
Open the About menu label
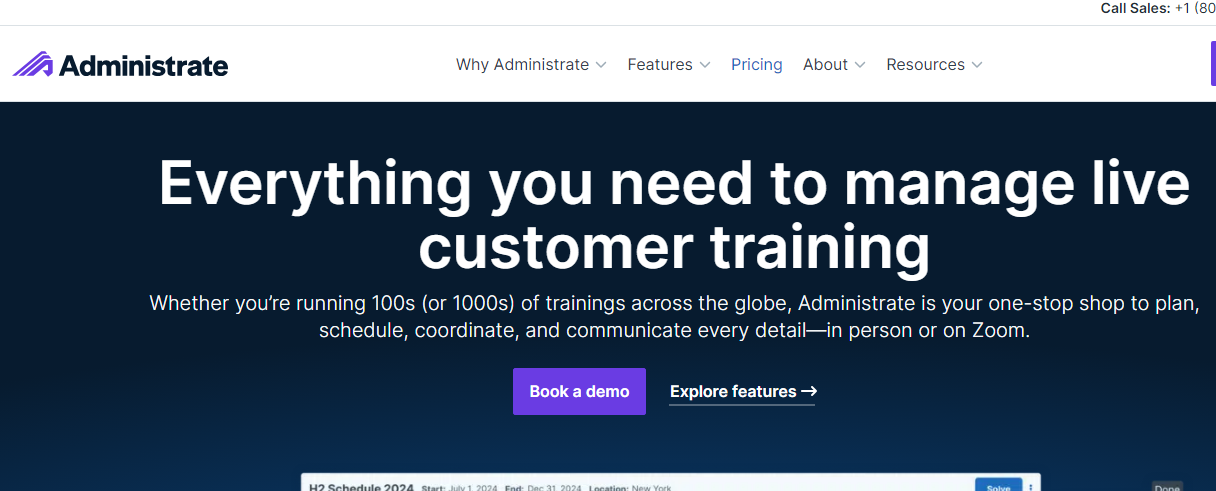[x=825, y=65]
